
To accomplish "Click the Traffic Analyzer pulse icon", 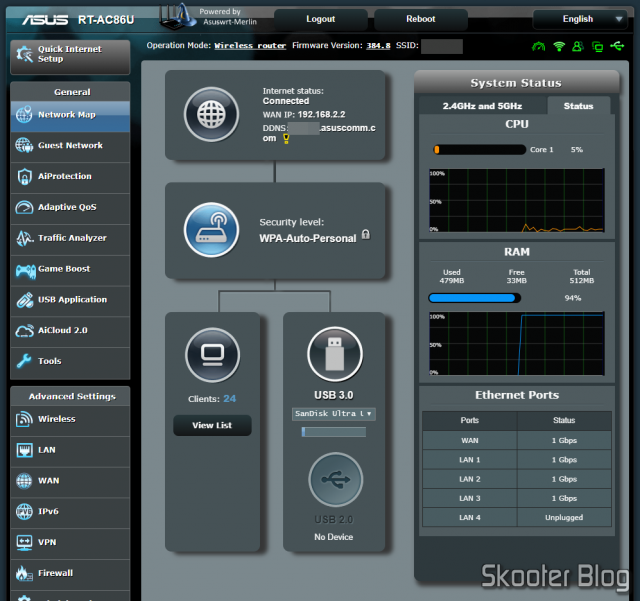I will [24, 238].
